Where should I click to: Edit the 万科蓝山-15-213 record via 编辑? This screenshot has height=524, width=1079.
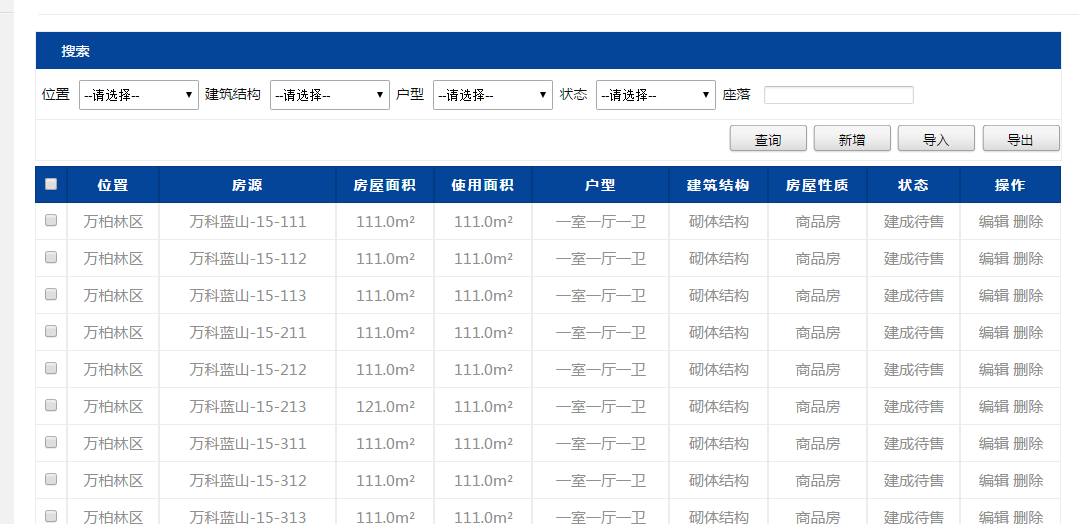click(994, 407)
